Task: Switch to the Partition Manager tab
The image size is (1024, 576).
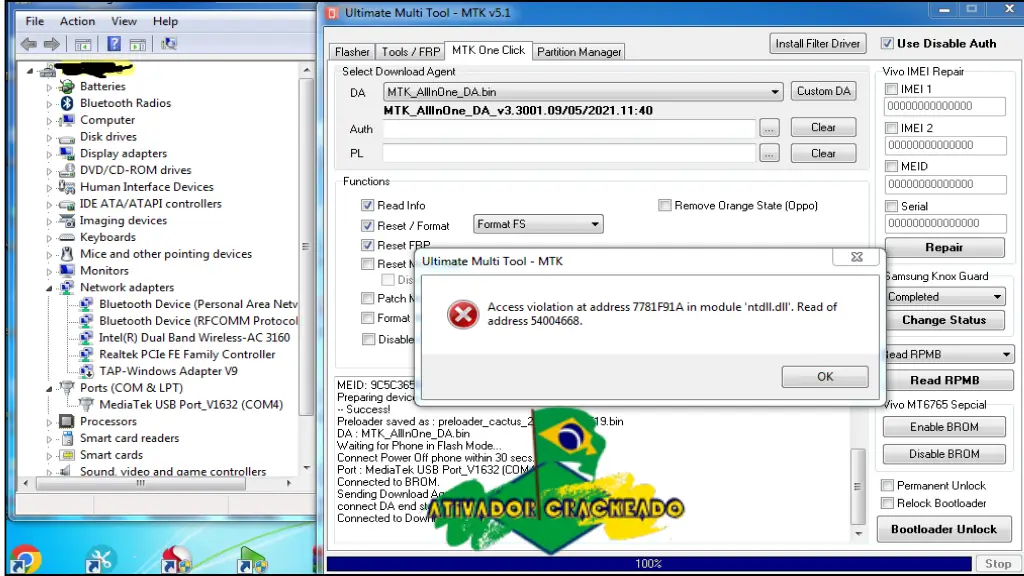Action: click(x=579, y=52)
